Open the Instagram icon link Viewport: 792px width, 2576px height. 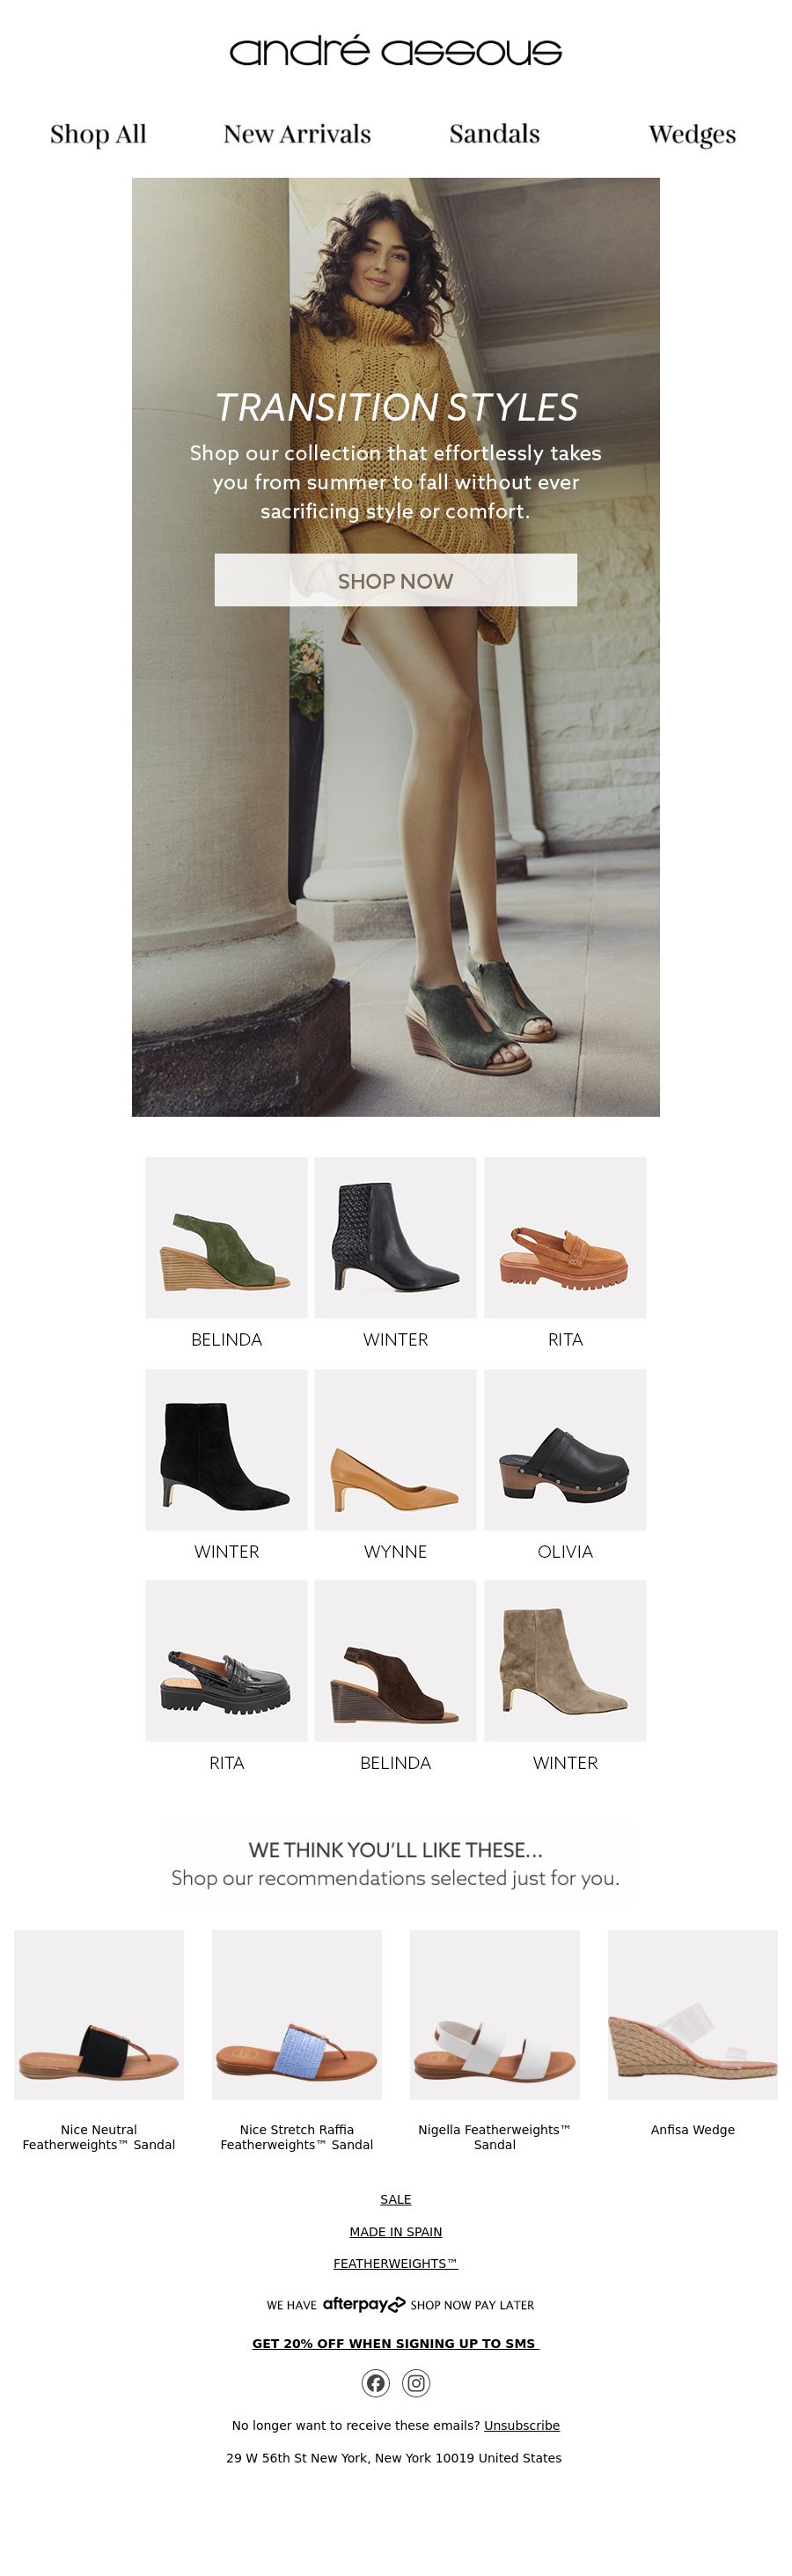416,2383
